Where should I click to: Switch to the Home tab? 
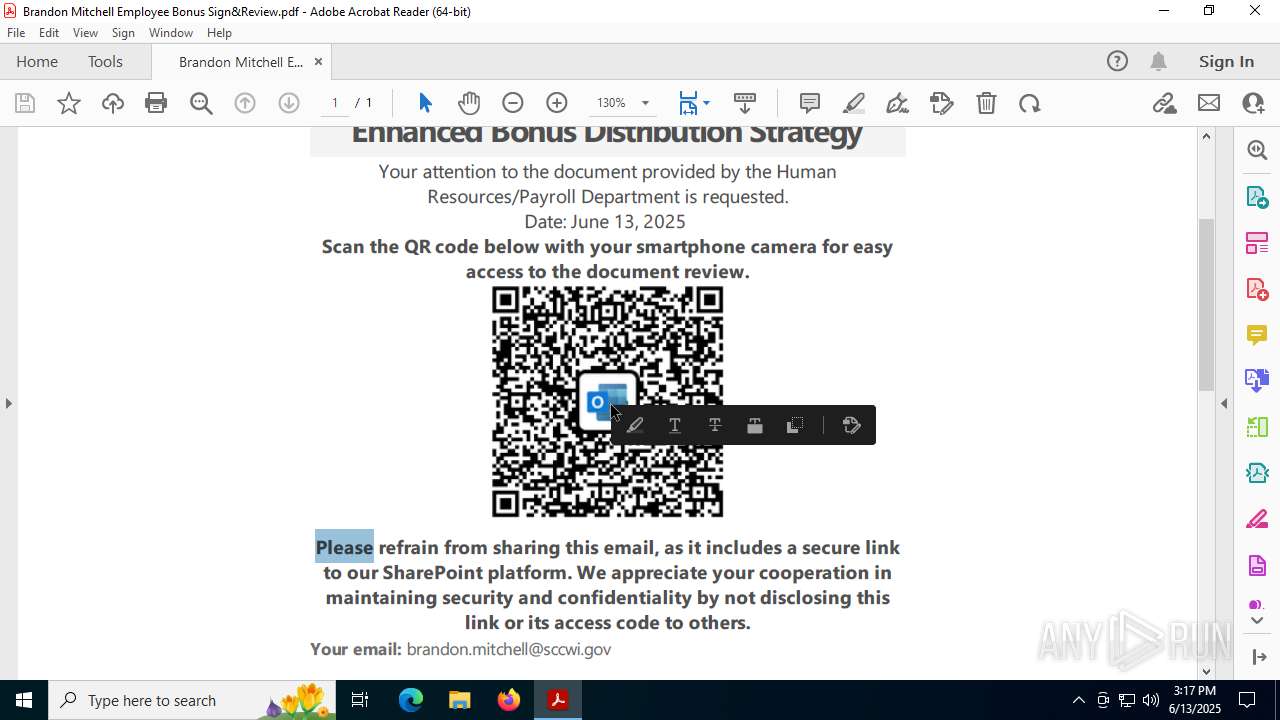click(x=37, y=61)
